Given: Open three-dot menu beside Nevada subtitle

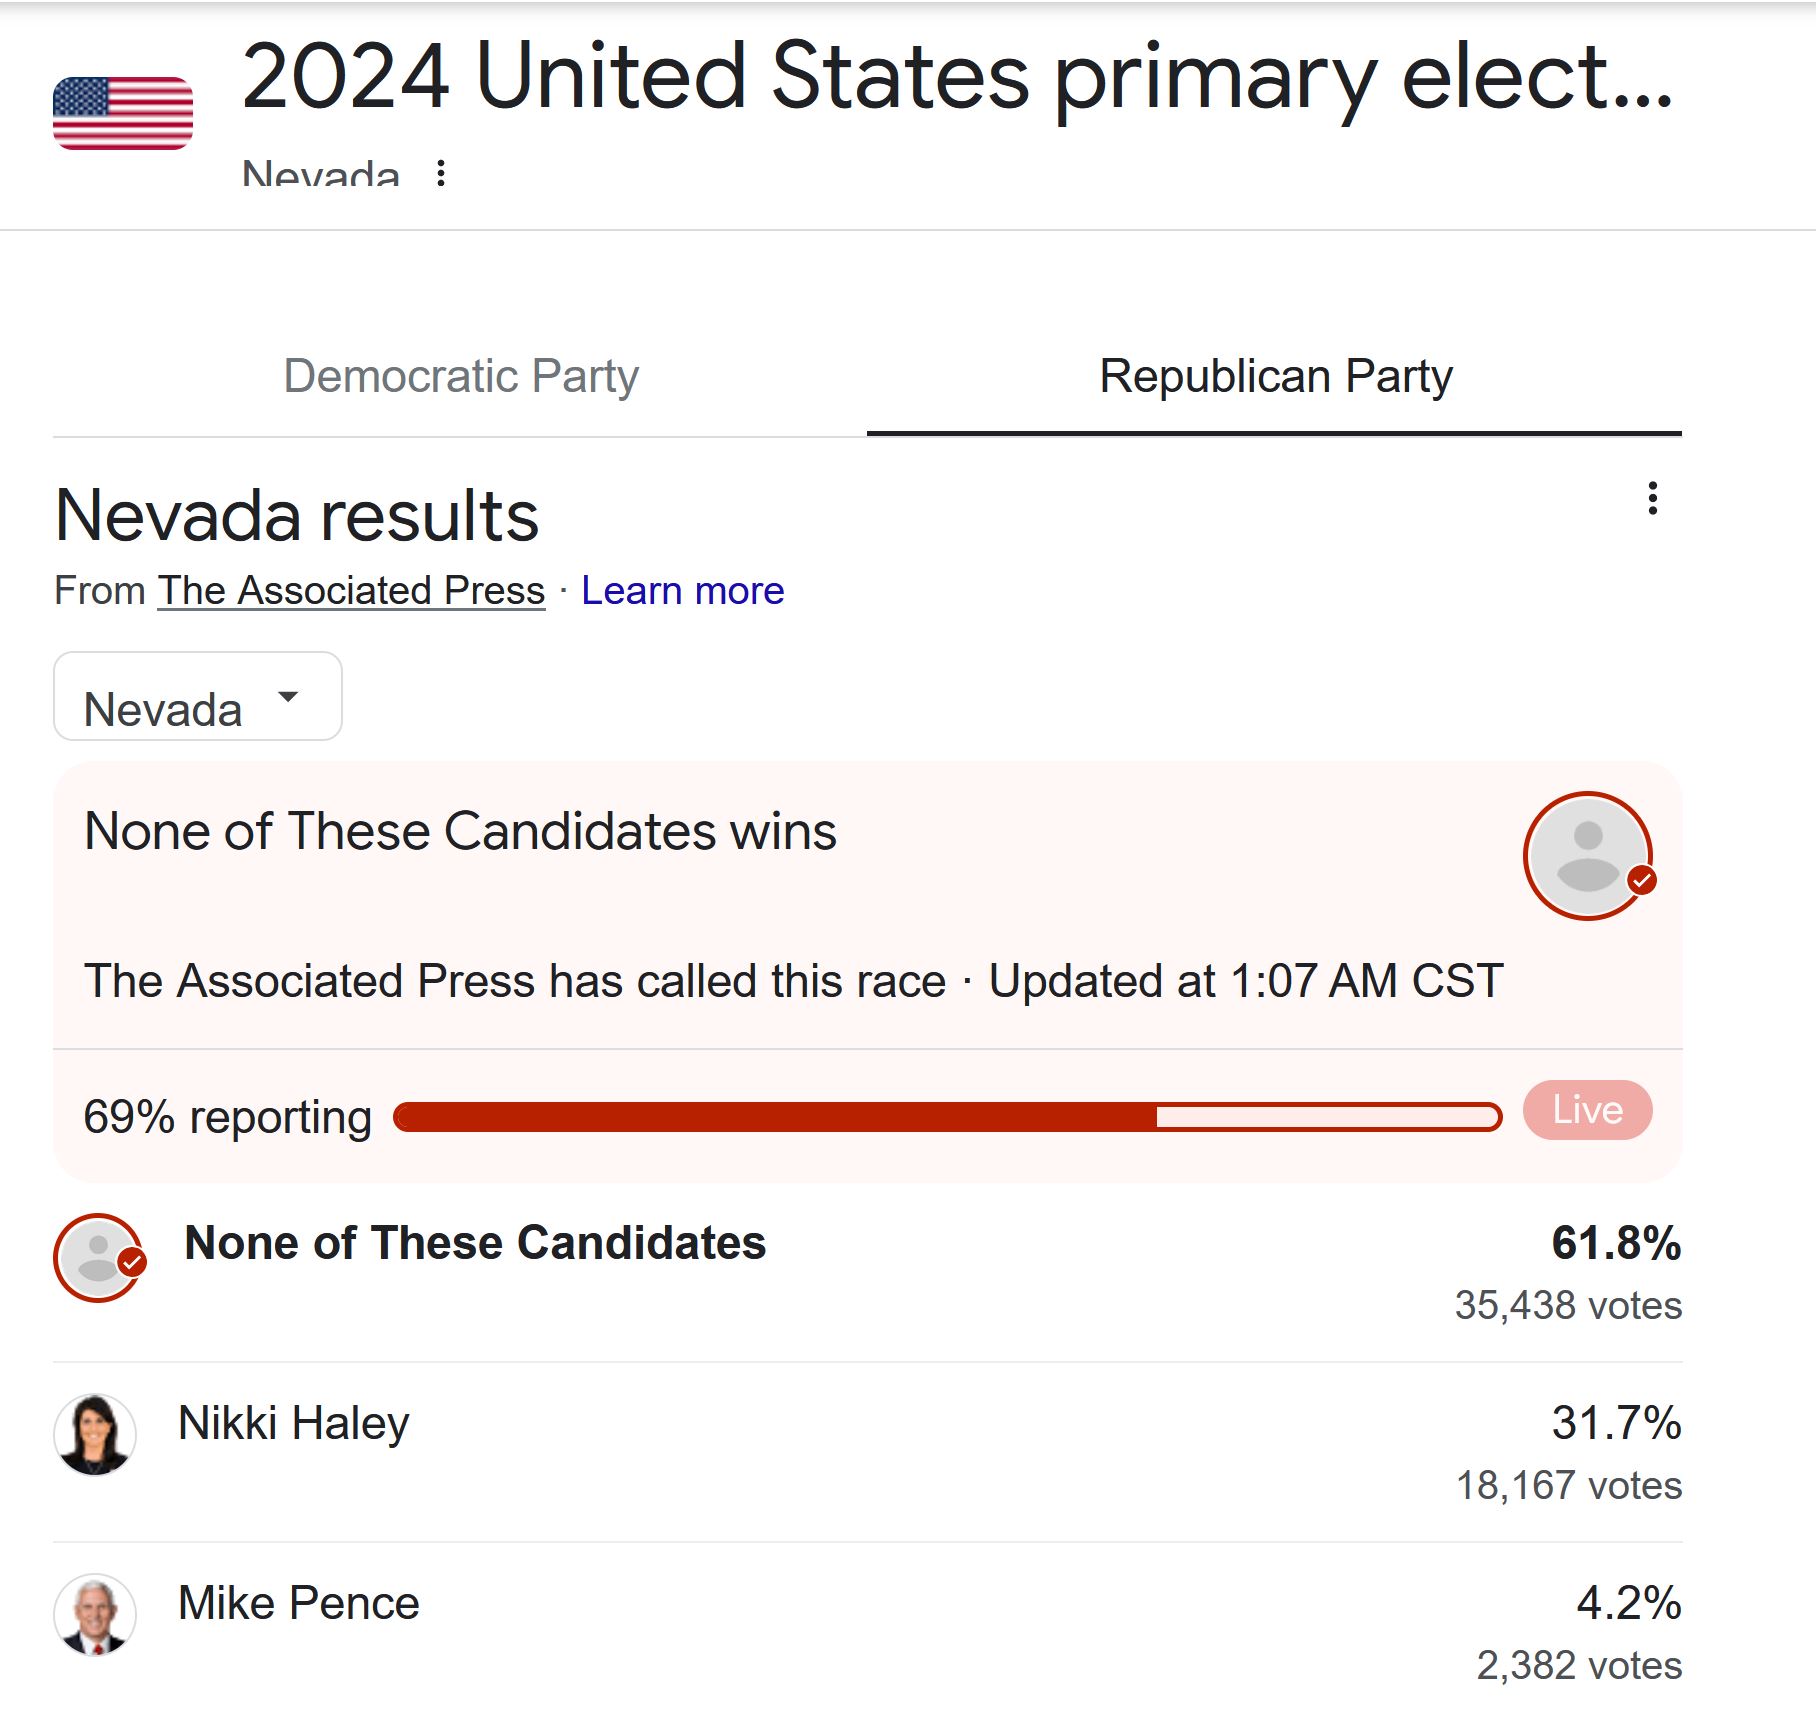Looking at the screenshot, I should pos(441,173).
